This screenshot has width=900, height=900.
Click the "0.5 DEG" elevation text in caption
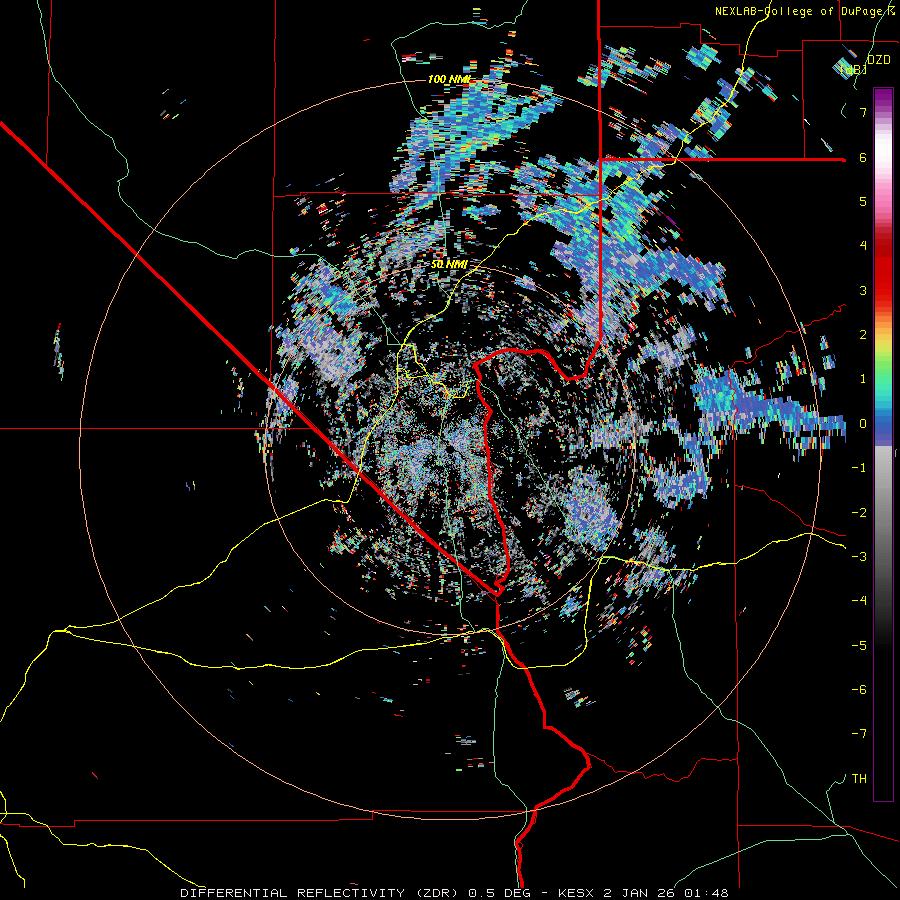499,893
